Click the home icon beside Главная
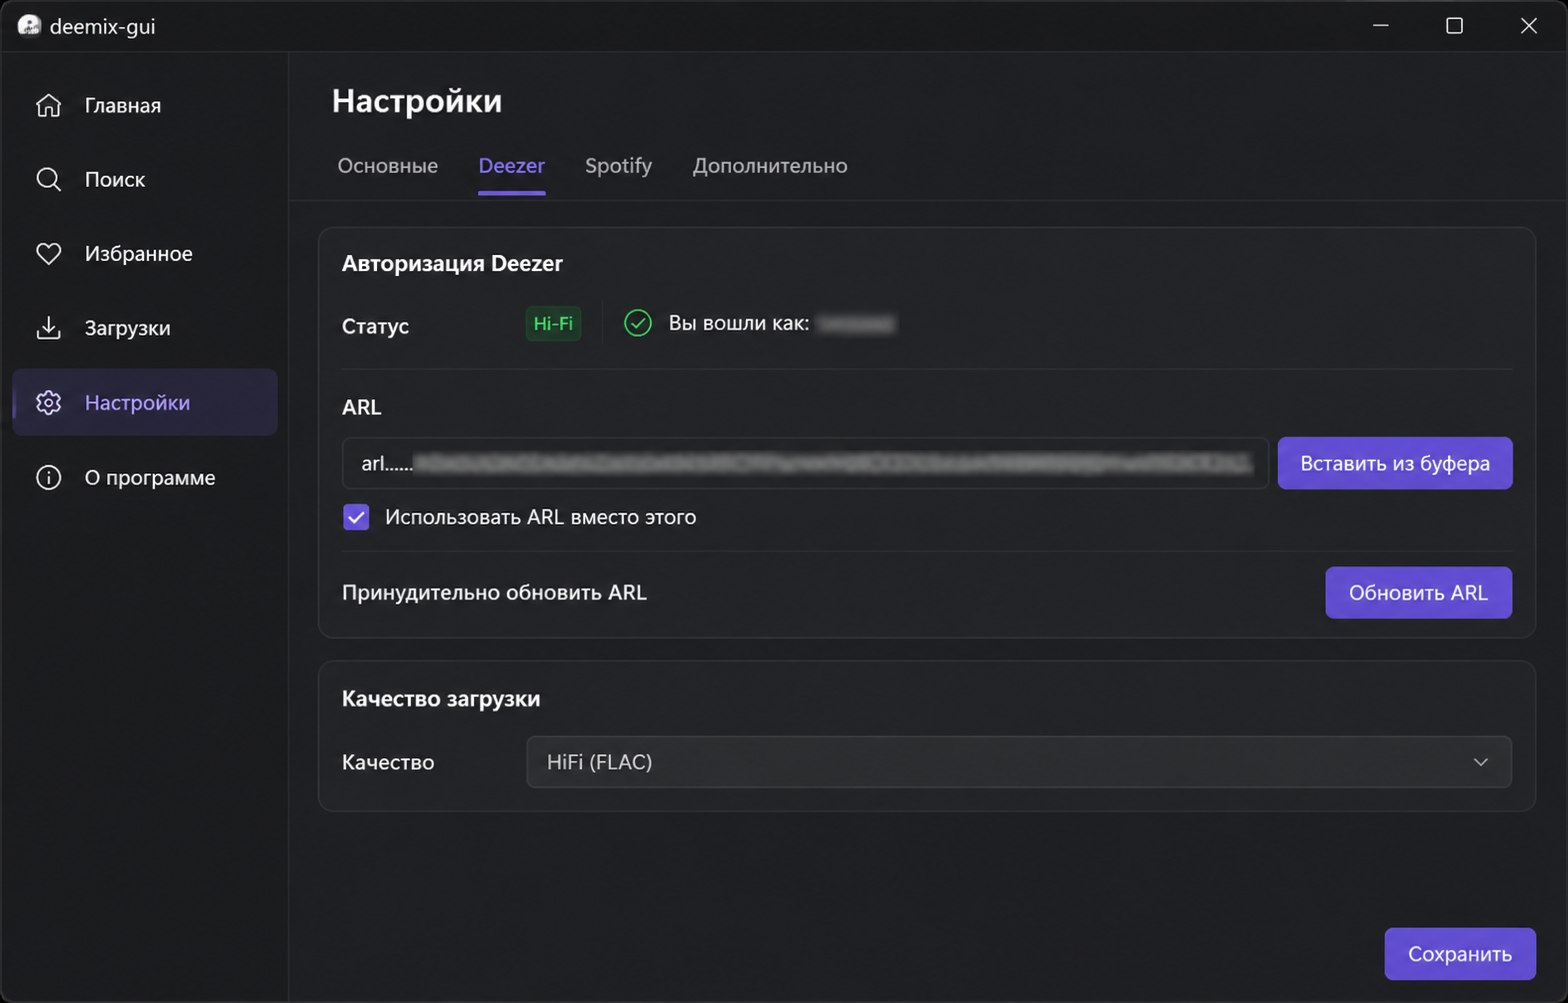The height and width of the screenshot is (1003, 1568). tap(48, 105)
